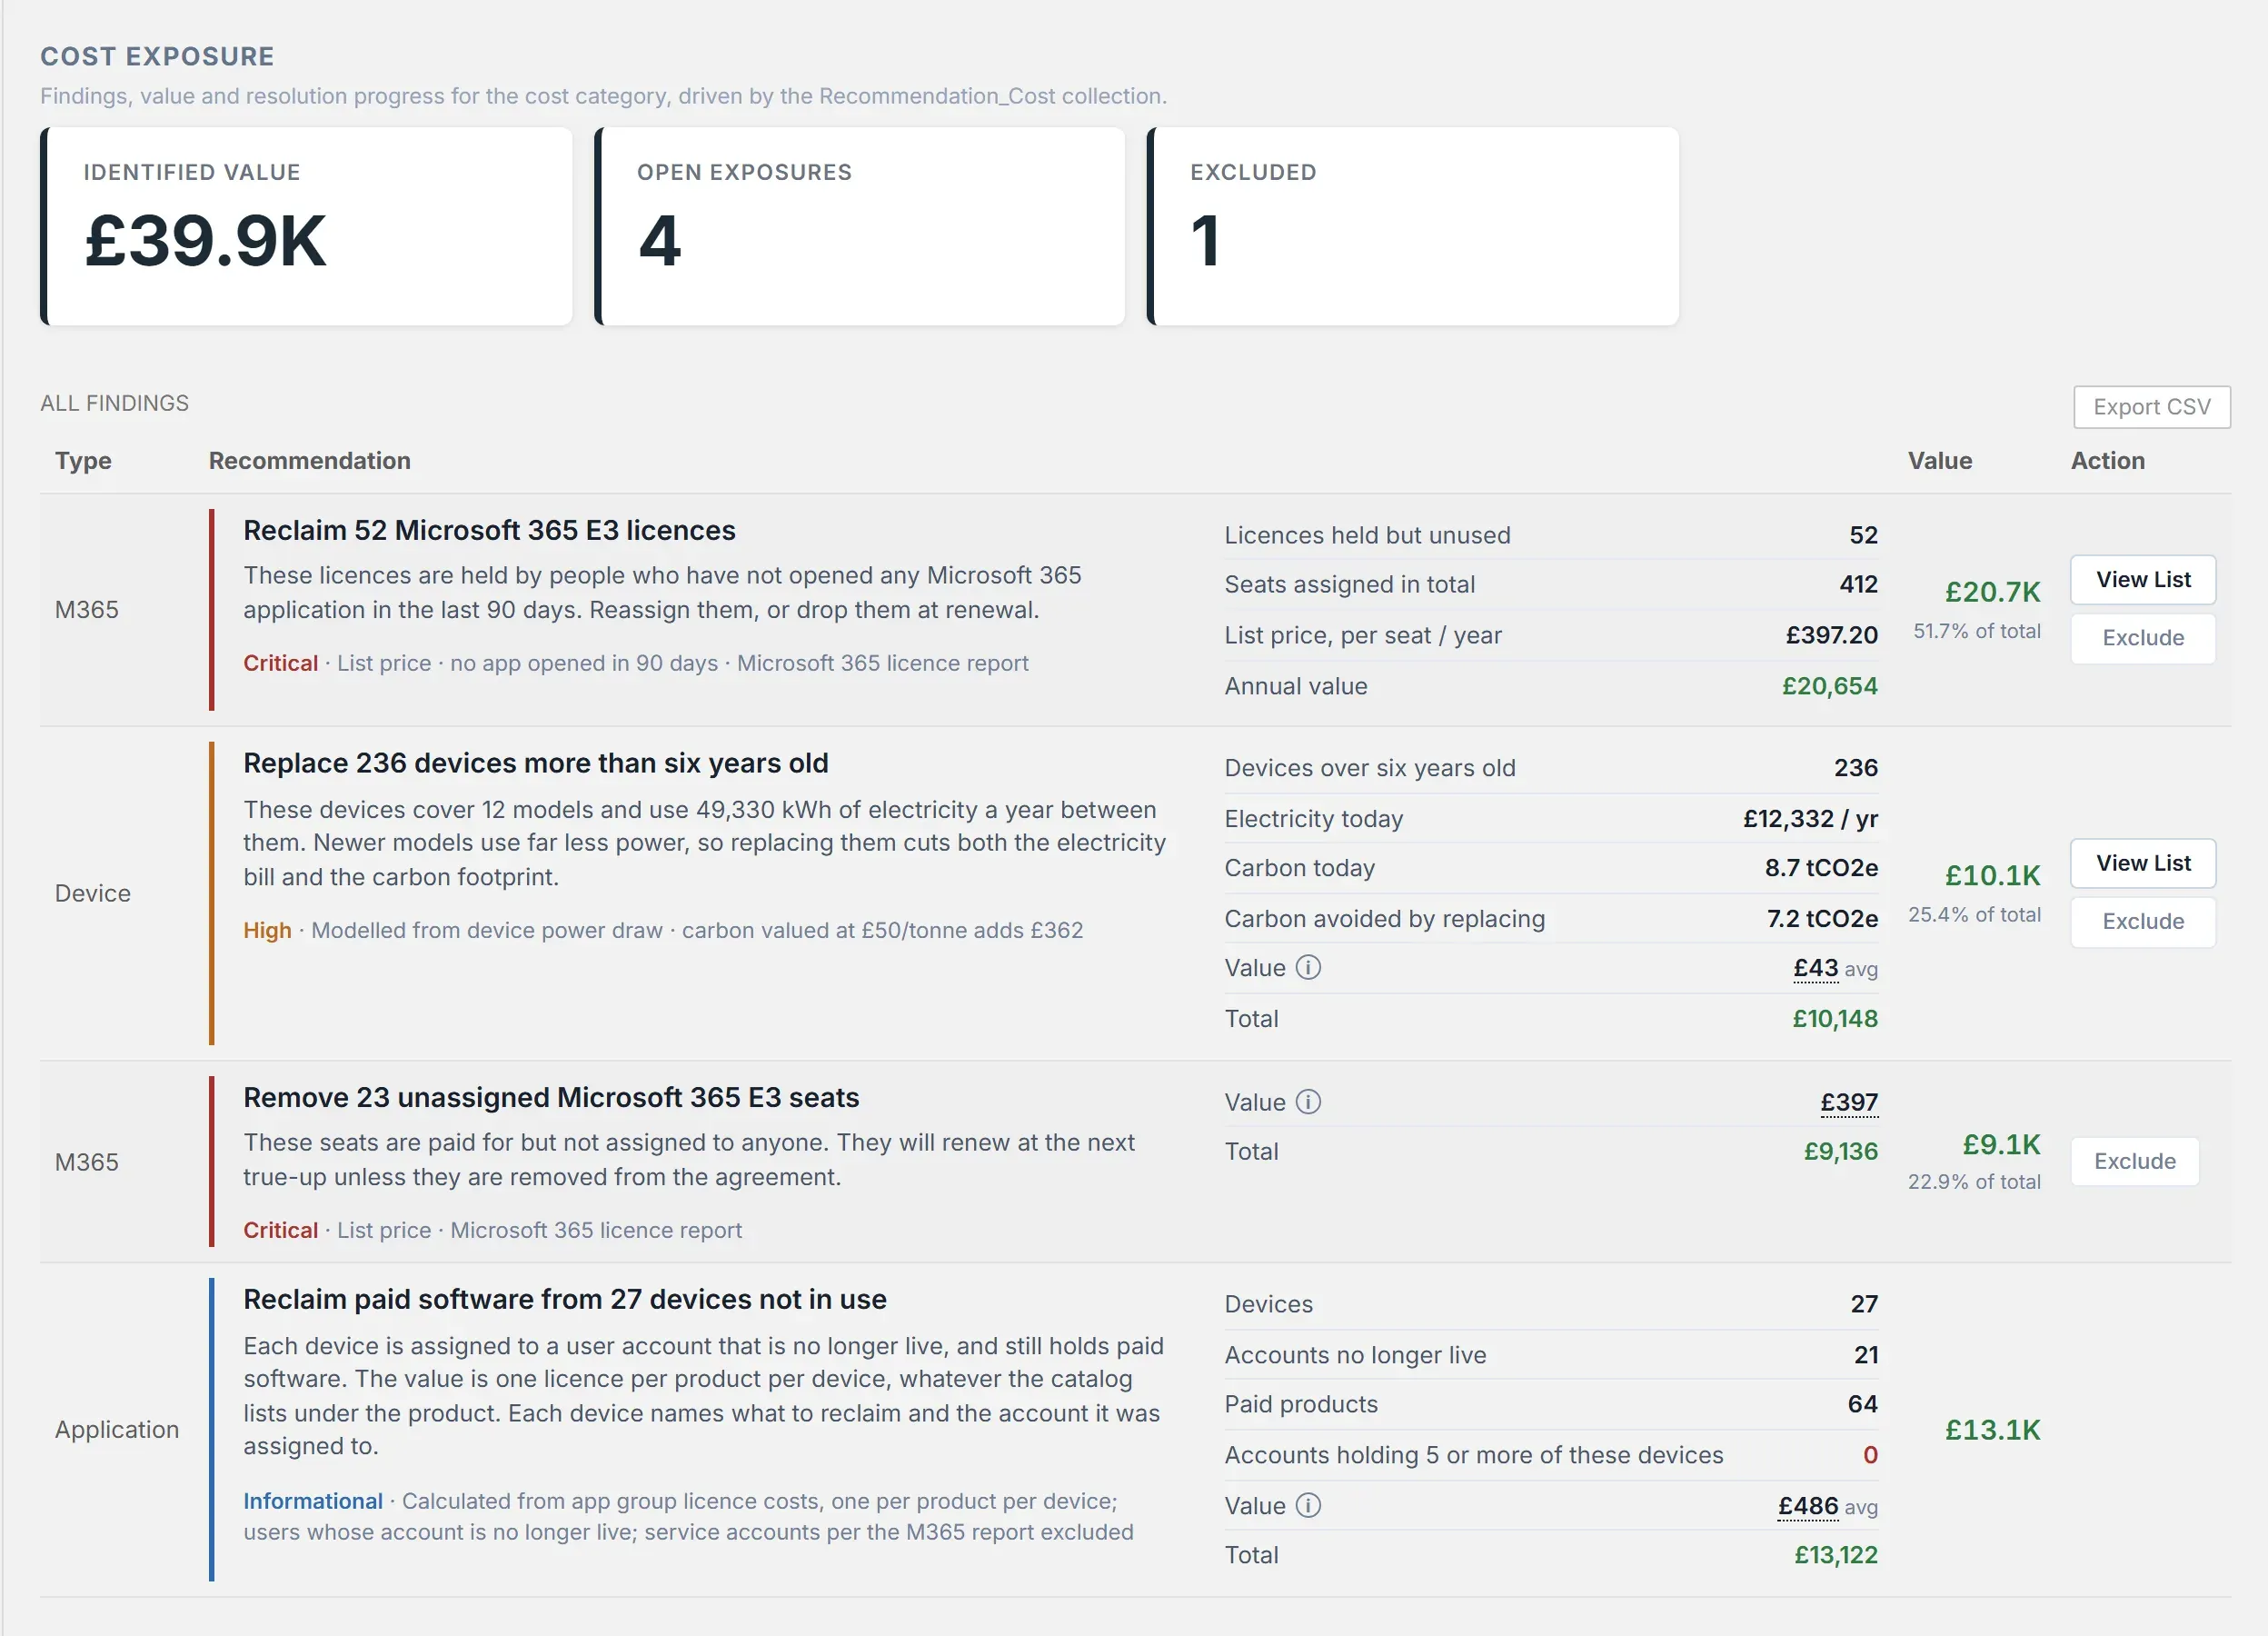Click the Device total £10,148
The image size is (2268, 1636).
click(x=1834, y=1019)
